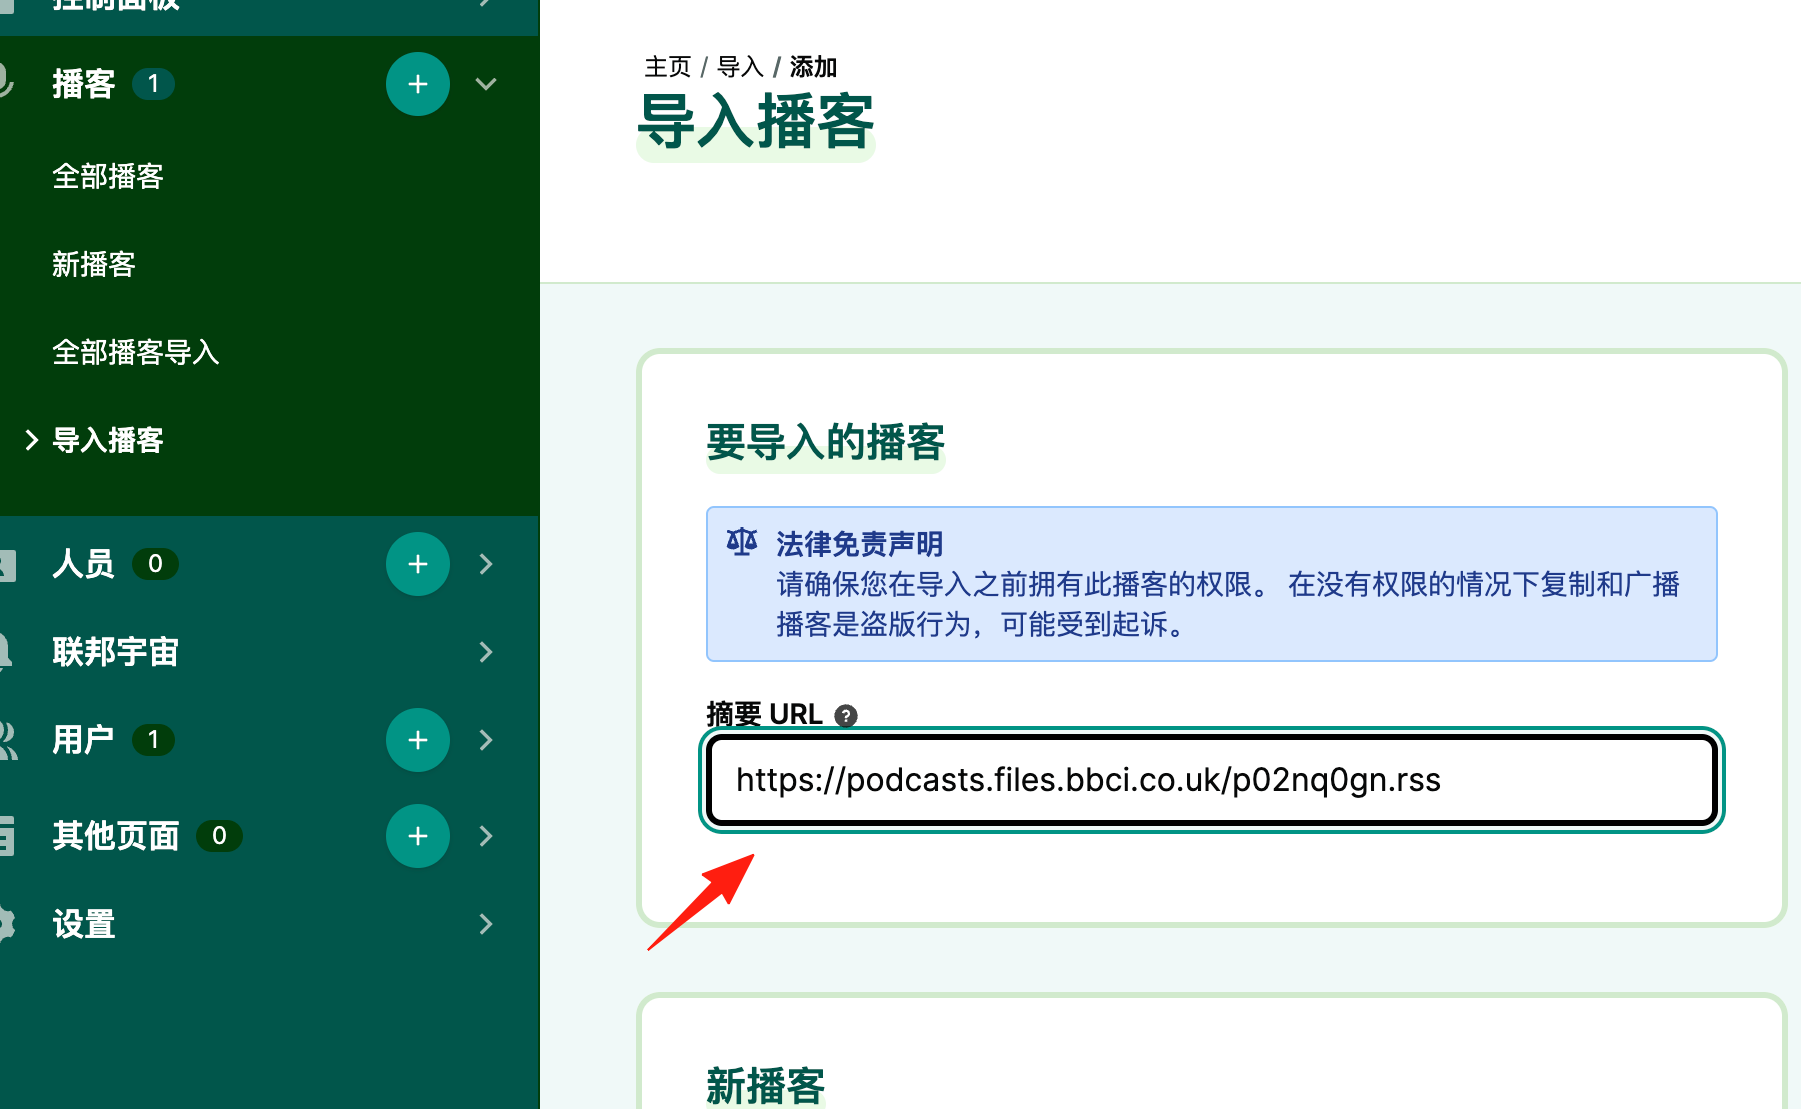
Task: Click the 导入播客 page heading
Action: (756, 122)
